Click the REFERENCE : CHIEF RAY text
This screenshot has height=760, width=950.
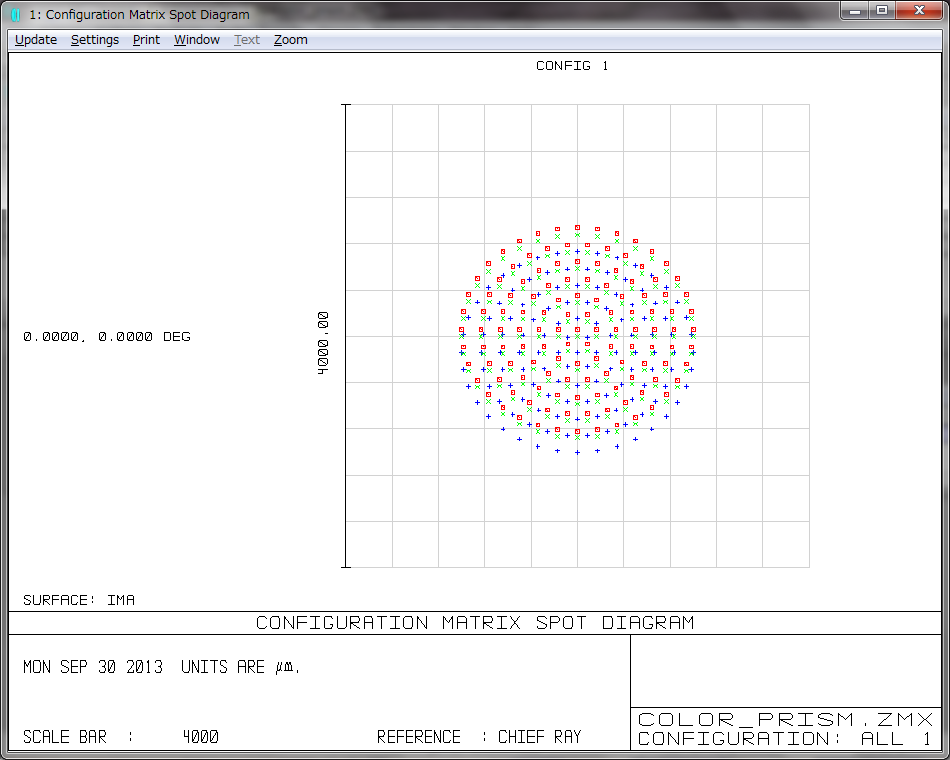tap(479, 737)
